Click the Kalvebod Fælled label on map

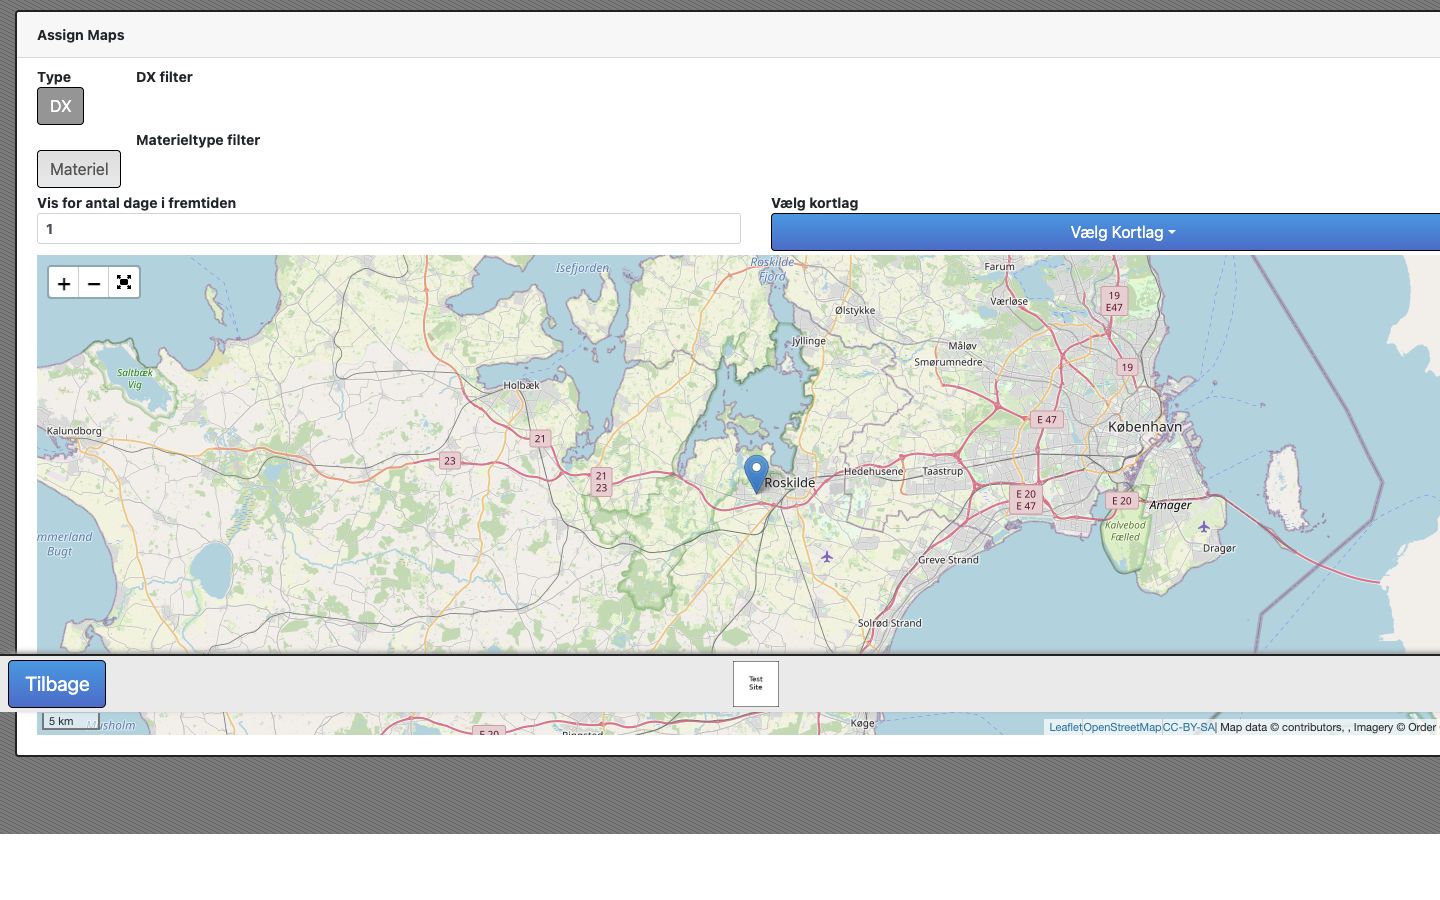pos(1125,531)
